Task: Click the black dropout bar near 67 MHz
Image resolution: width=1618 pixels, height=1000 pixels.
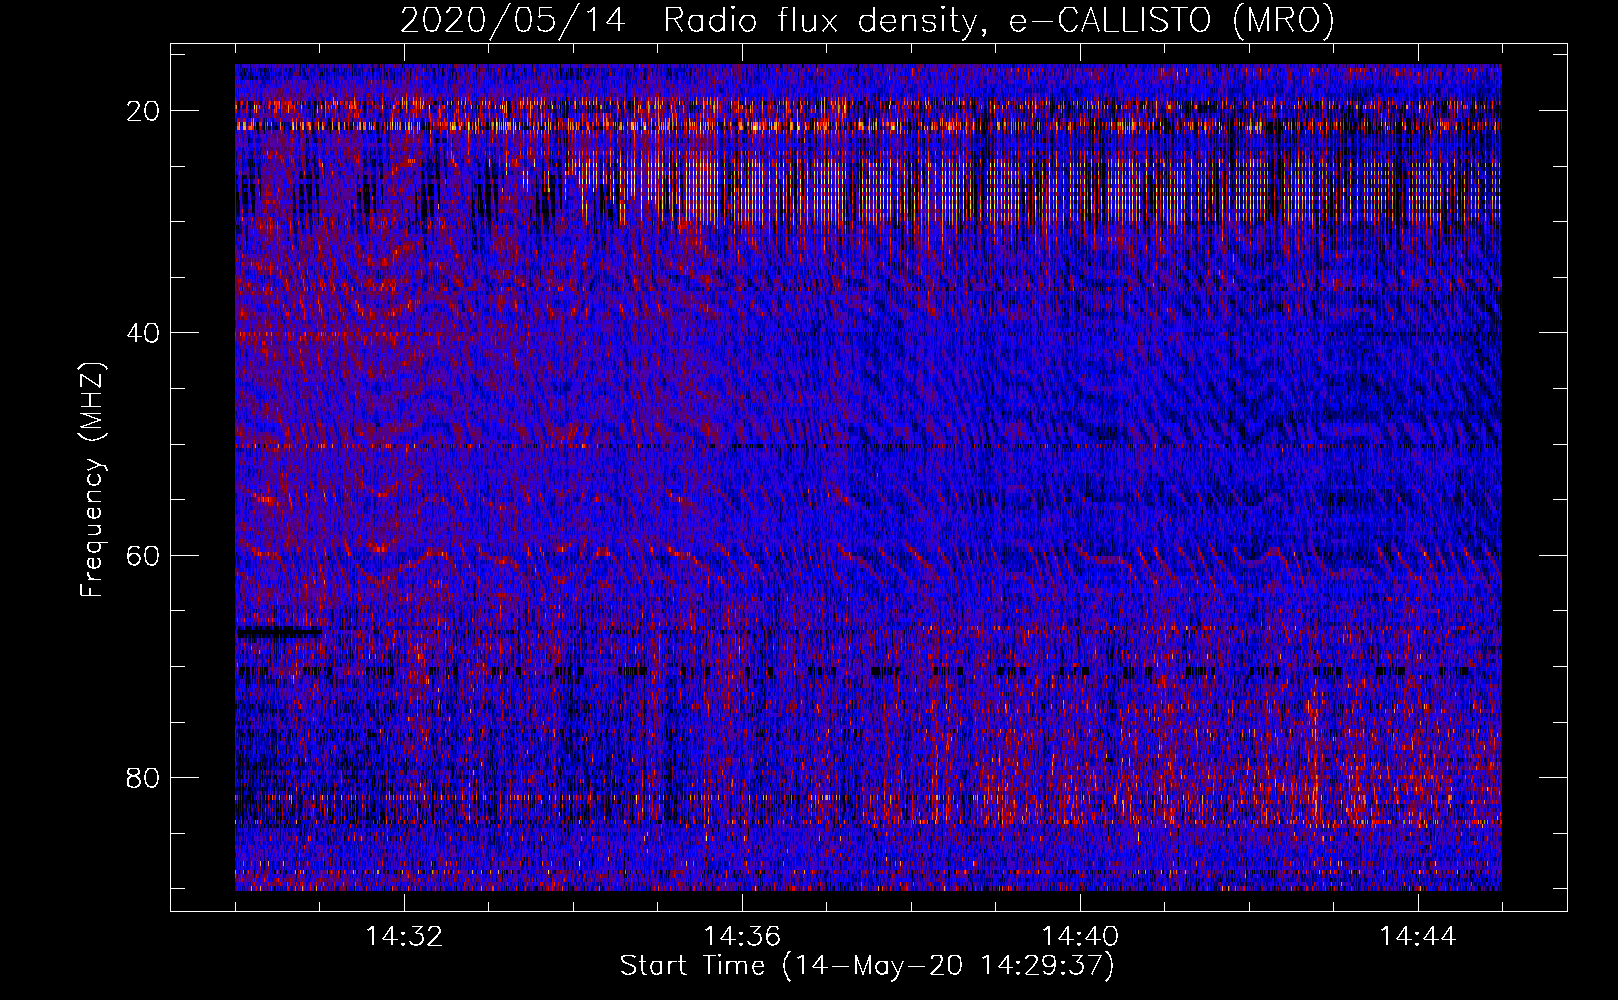Action: click(279, 632)
